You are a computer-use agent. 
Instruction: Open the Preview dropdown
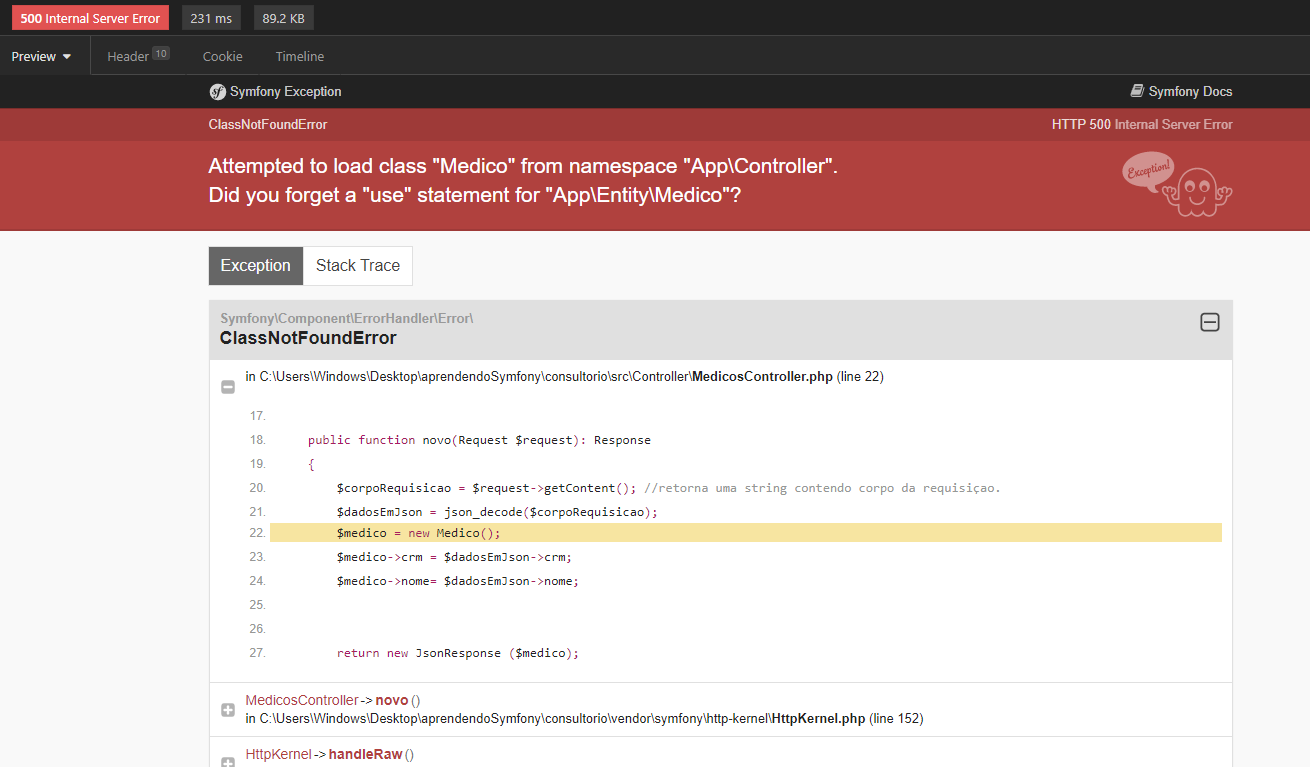pos(41,57)
